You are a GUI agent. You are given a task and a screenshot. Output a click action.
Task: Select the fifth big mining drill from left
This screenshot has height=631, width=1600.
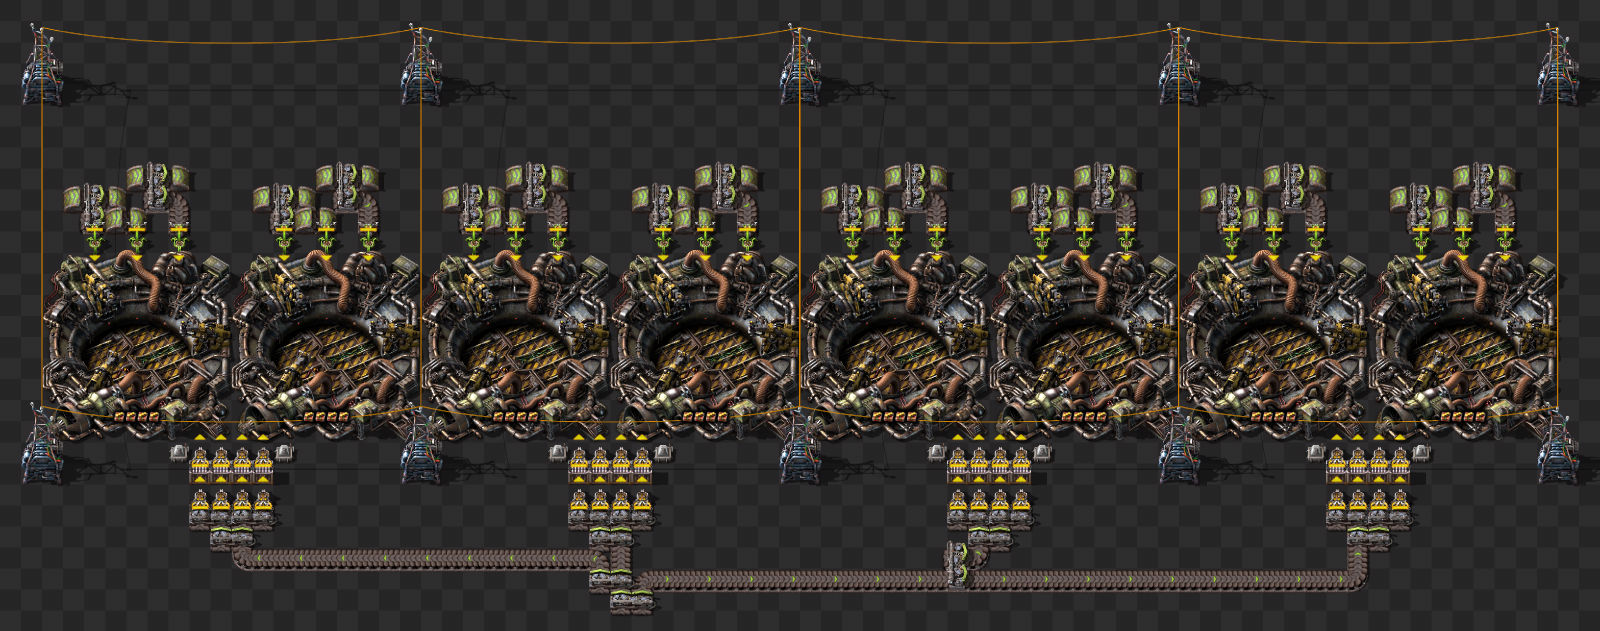click(895, 345)
